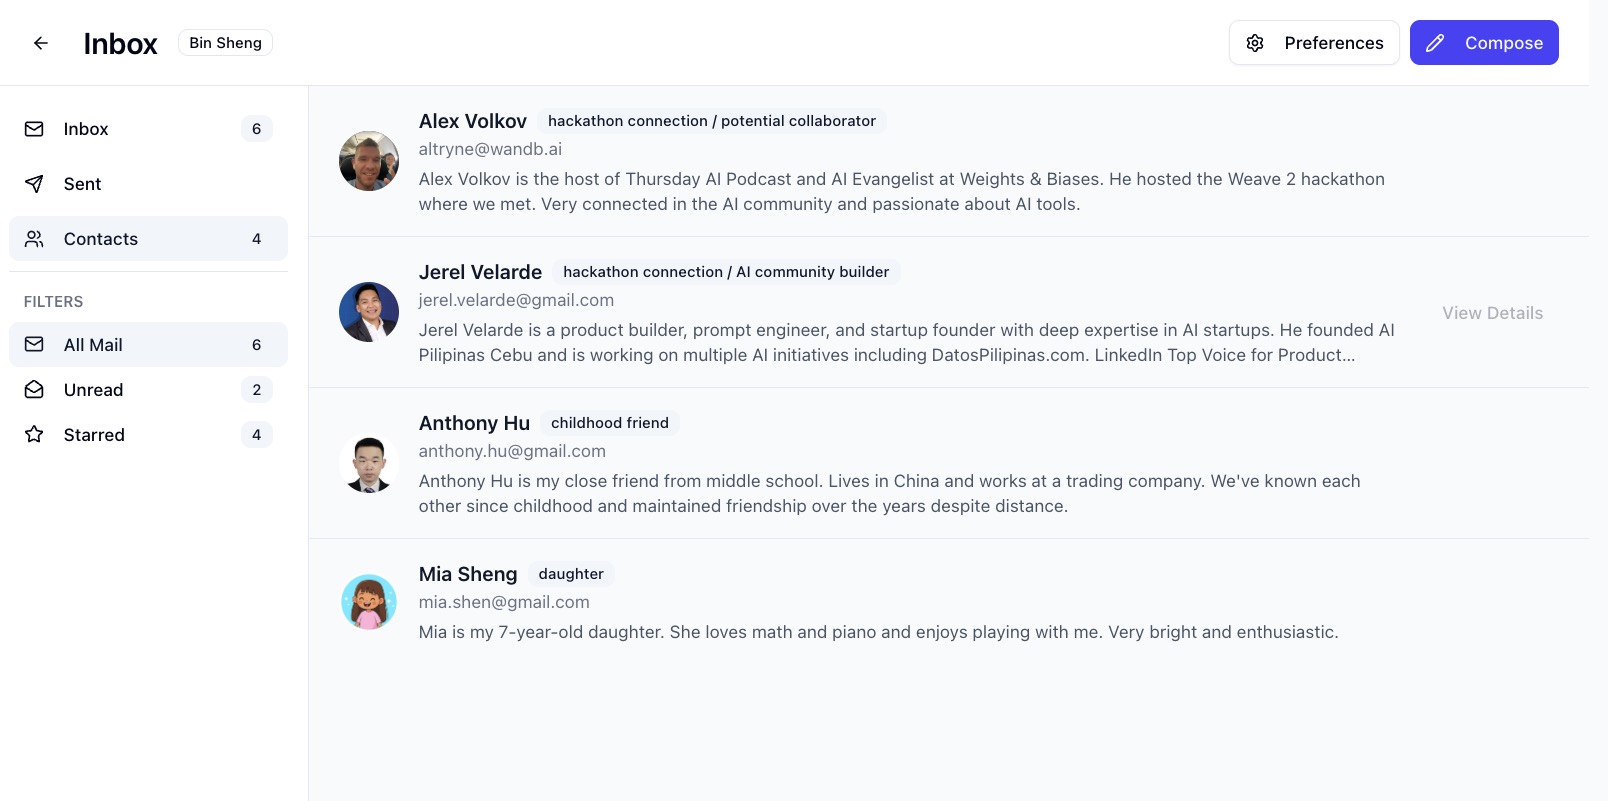Click the Contacts people icon

click(34, 239)
